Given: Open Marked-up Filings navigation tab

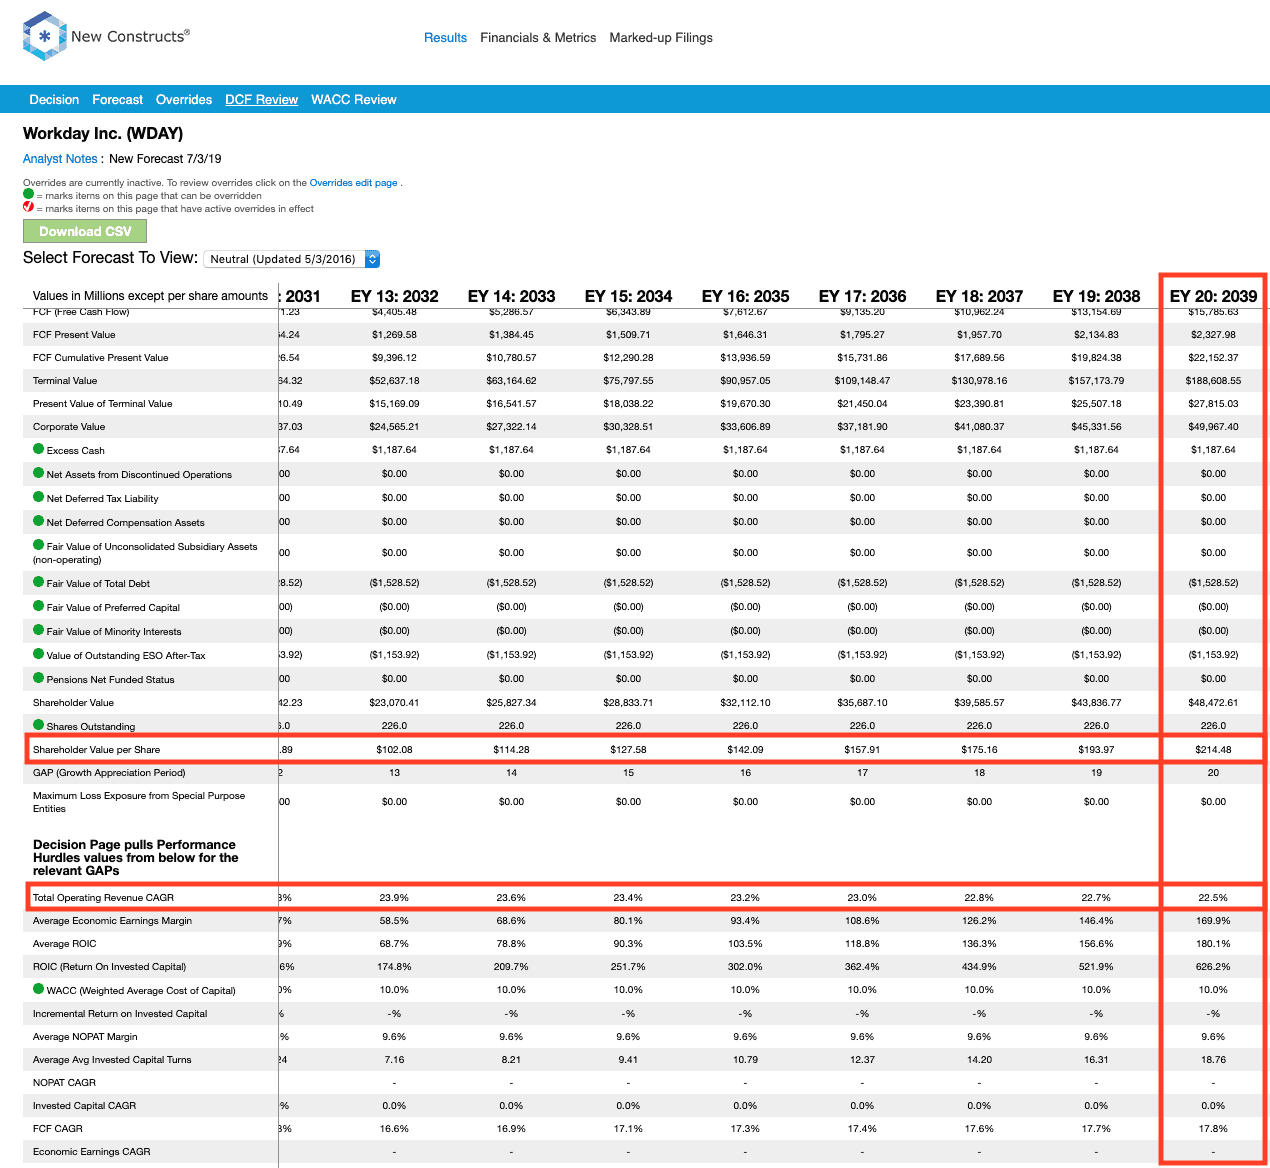Looking at the screenshot, I should (x=661, y=38).
